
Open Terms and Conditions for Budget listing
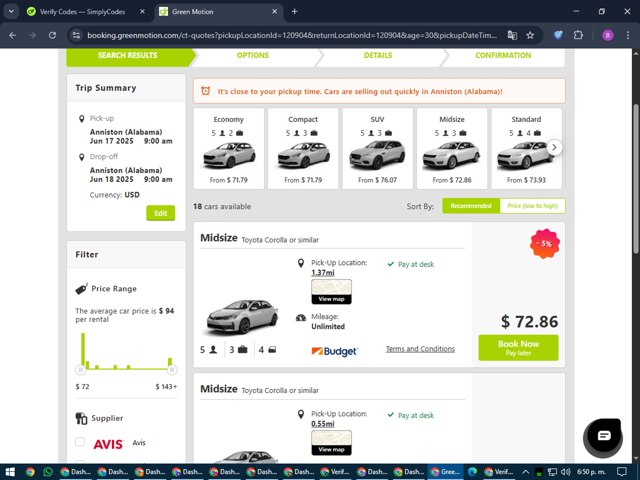click(x=420, y=349)
